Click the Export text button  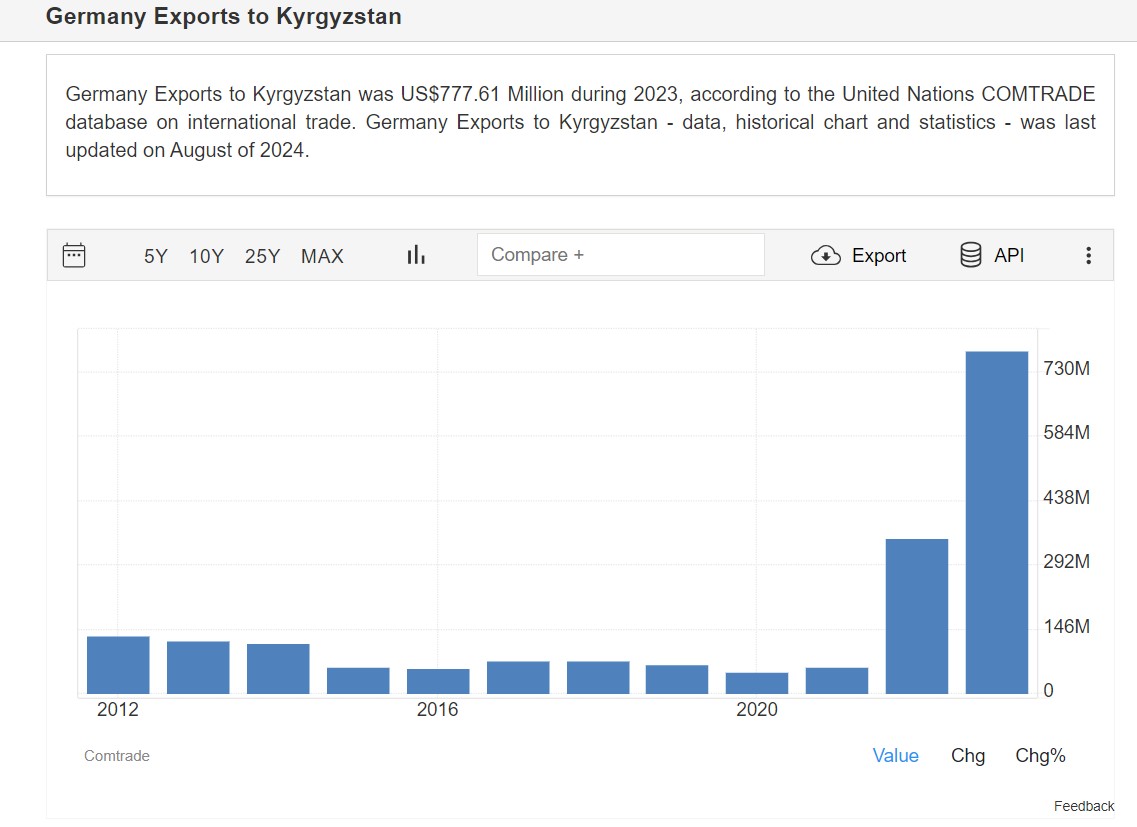pos(879,255)
